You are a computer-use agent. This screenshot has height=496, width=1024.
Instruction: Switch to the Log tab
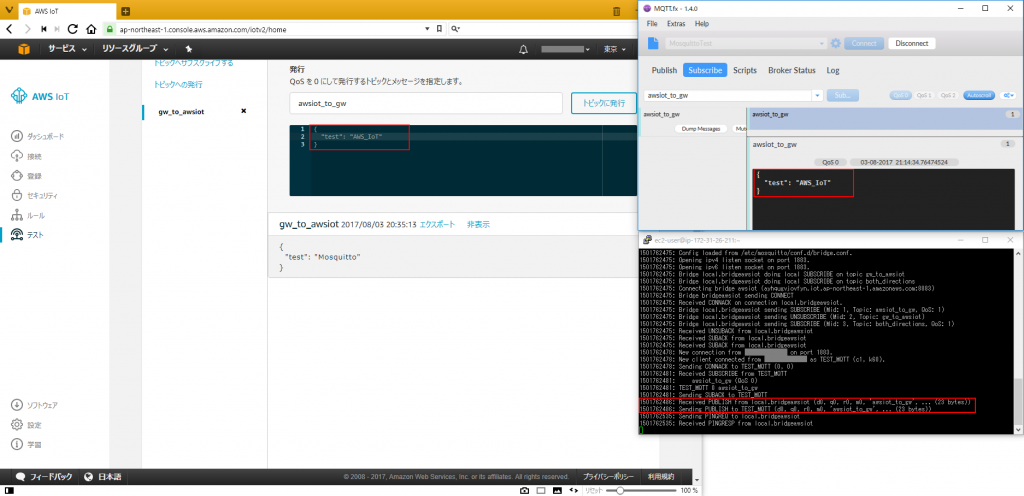click(833, 70)
